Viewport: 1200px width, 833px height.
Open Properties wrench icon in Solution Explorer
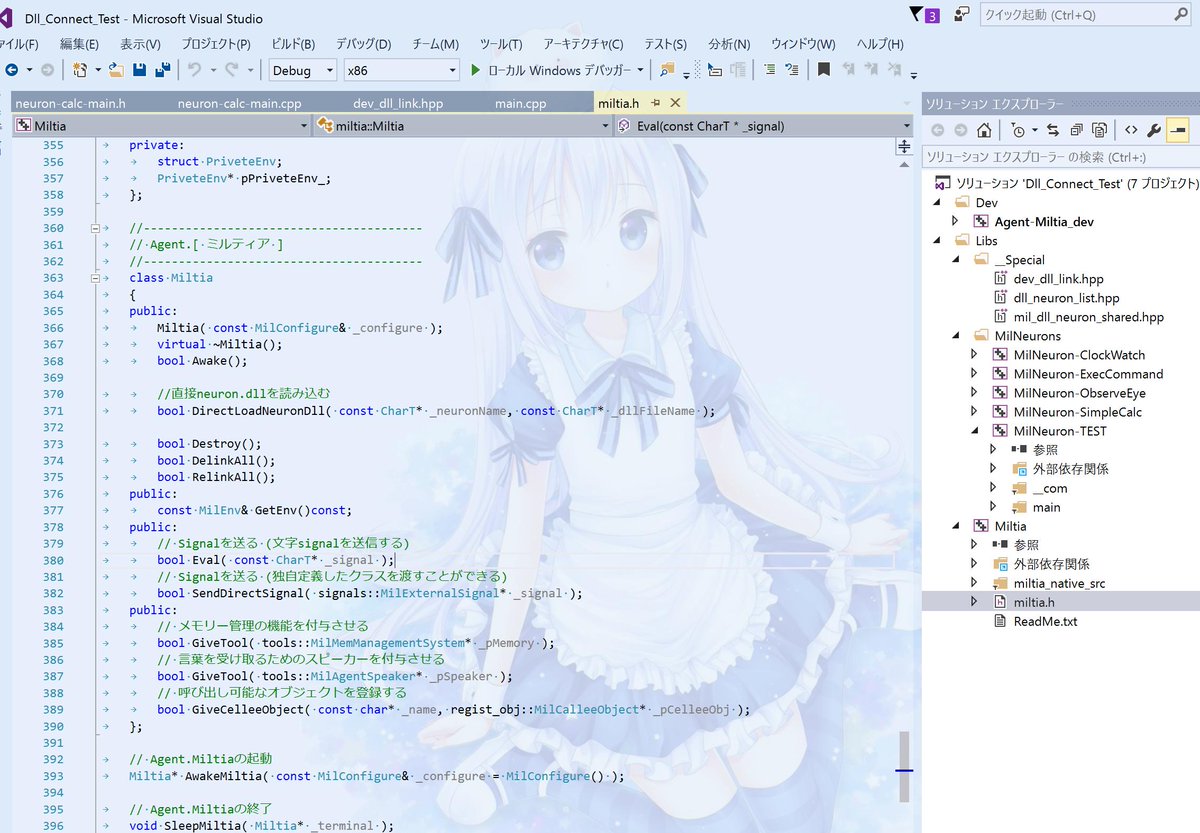(1154, 130)
